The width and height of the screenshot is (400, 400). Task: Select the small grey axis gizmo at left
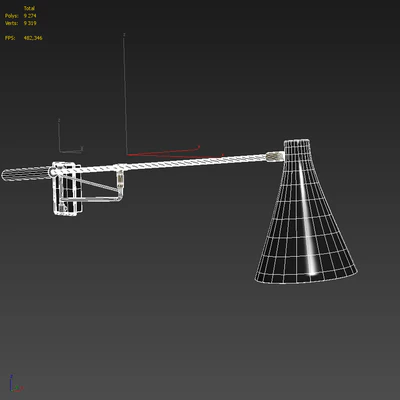tap(70, 137)
